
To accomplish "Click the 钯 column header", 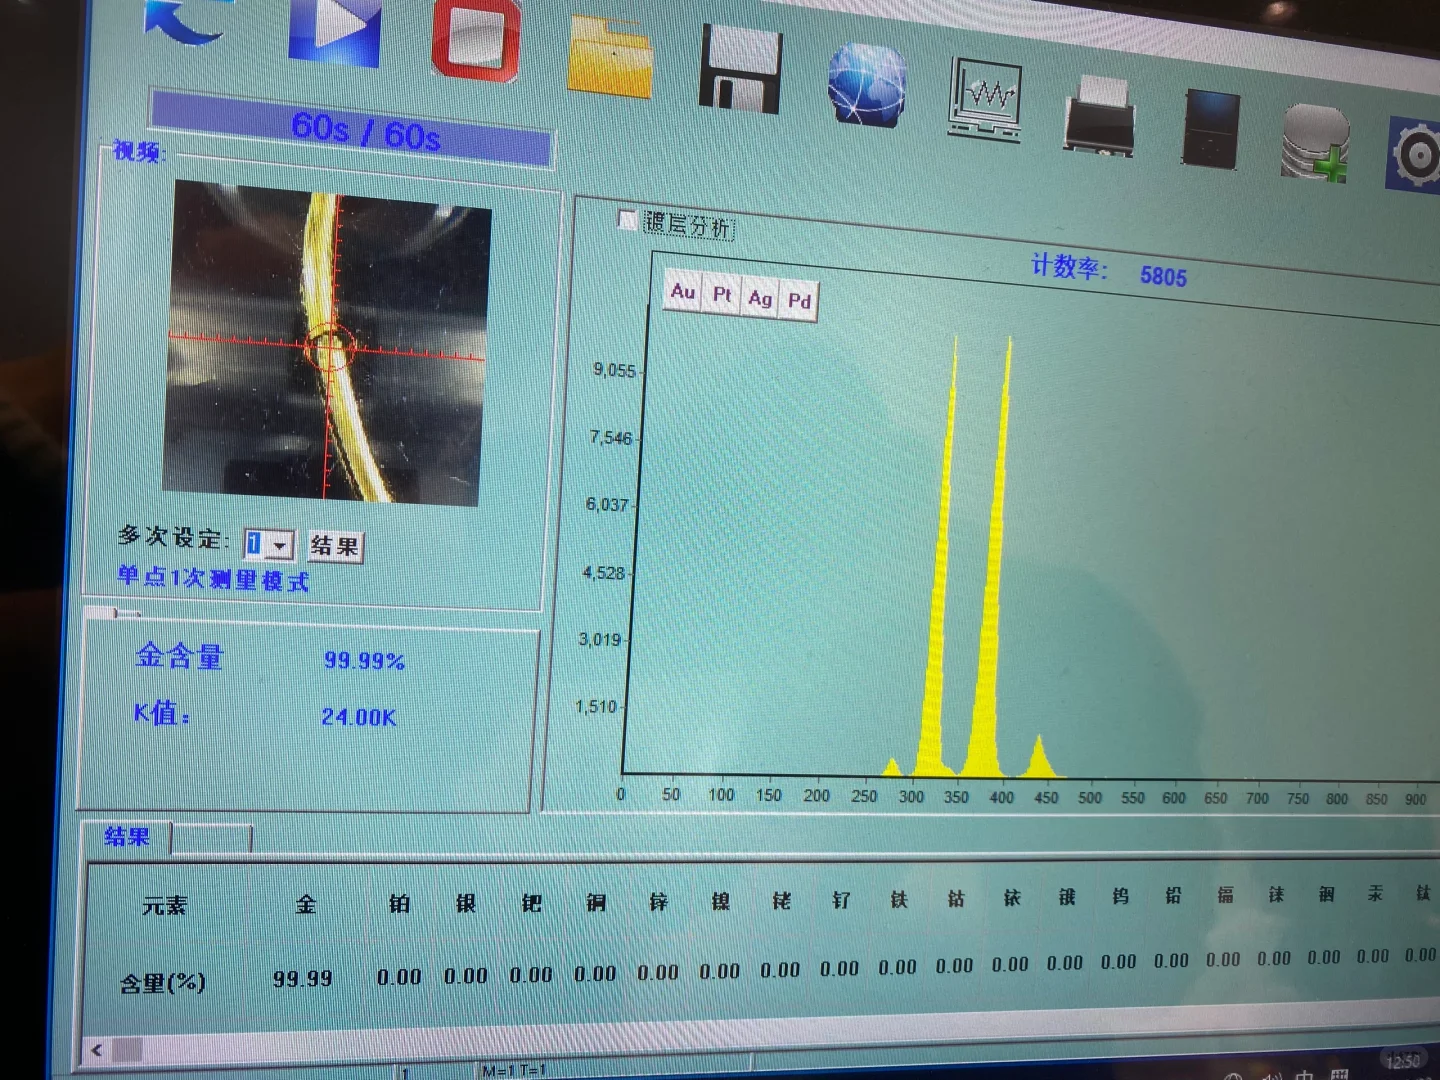I will pyautogui.click(x=532, y=903).
